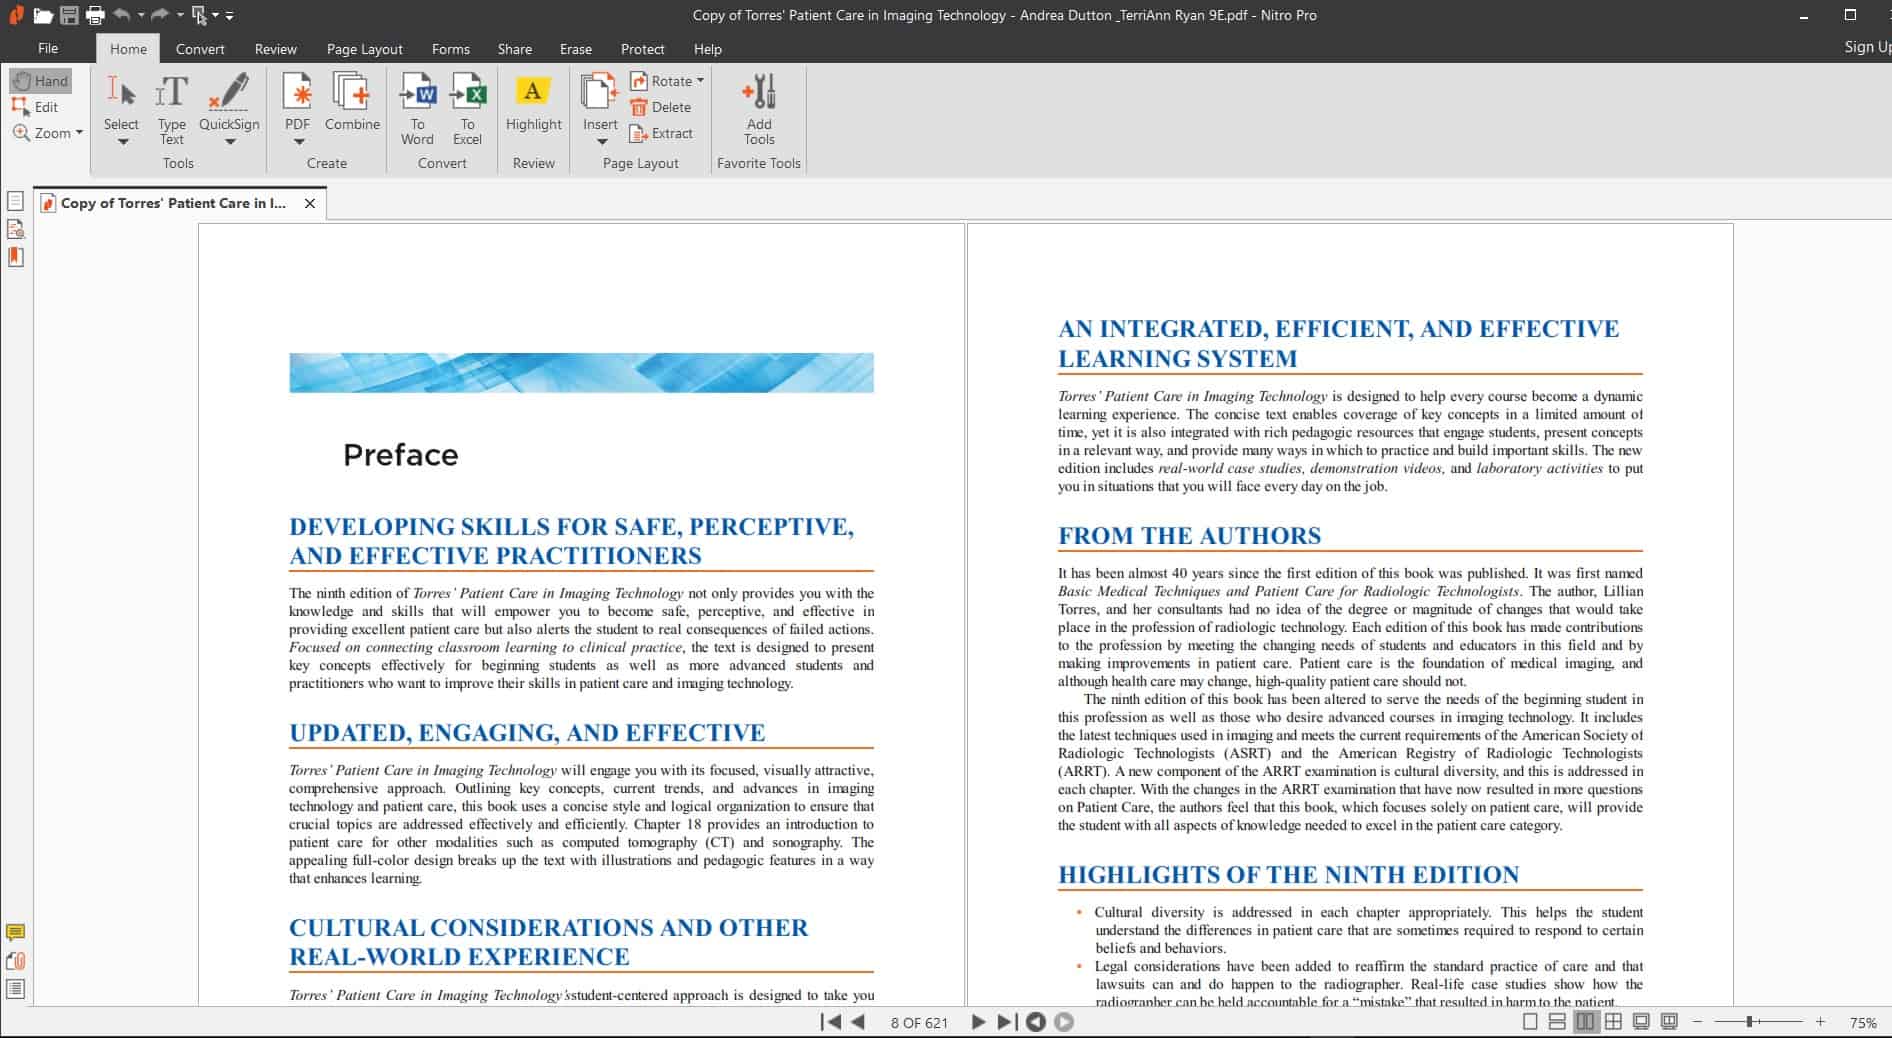Activate the Hand tool
This screenshot has width=1892, height=1038.
click(x=41, y=81)
